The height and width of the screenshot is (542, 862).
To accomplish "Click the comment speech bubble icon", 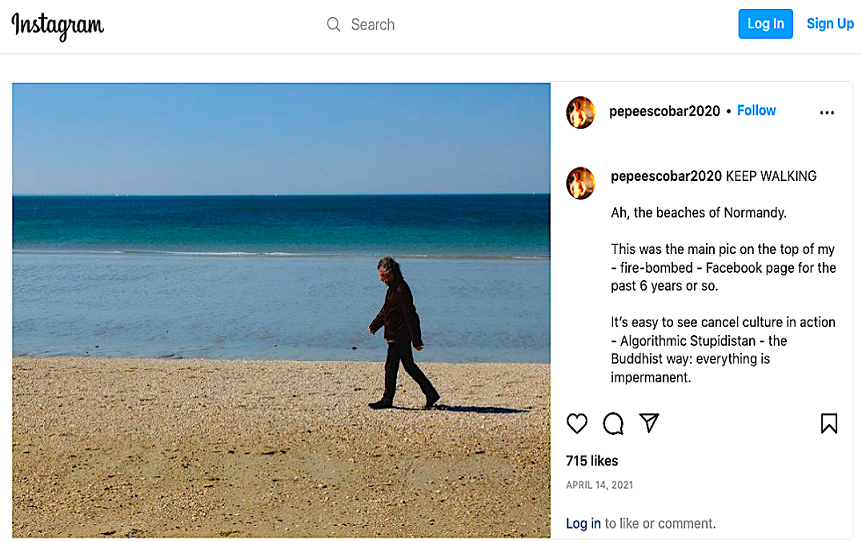I will pos(613,424).
